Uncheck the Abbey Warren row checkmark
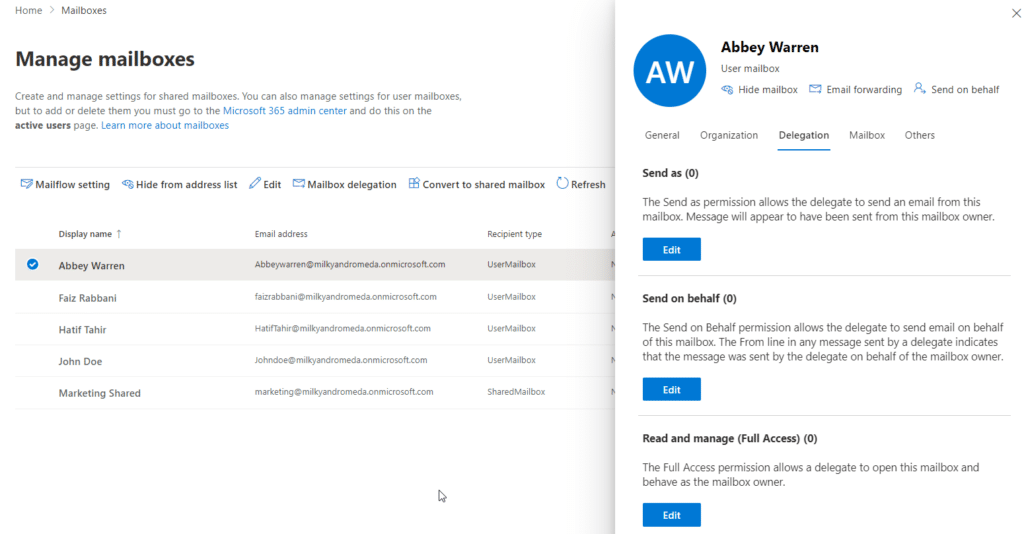This screenshot has height=534, width=1024. (x=33, y=264)
